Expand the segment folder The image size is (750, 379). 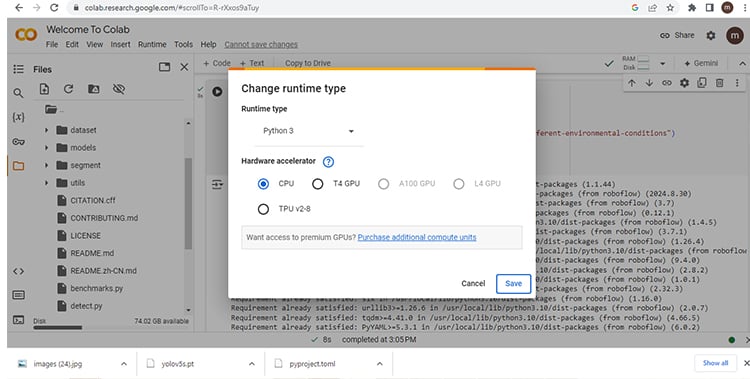click(46, 166)
